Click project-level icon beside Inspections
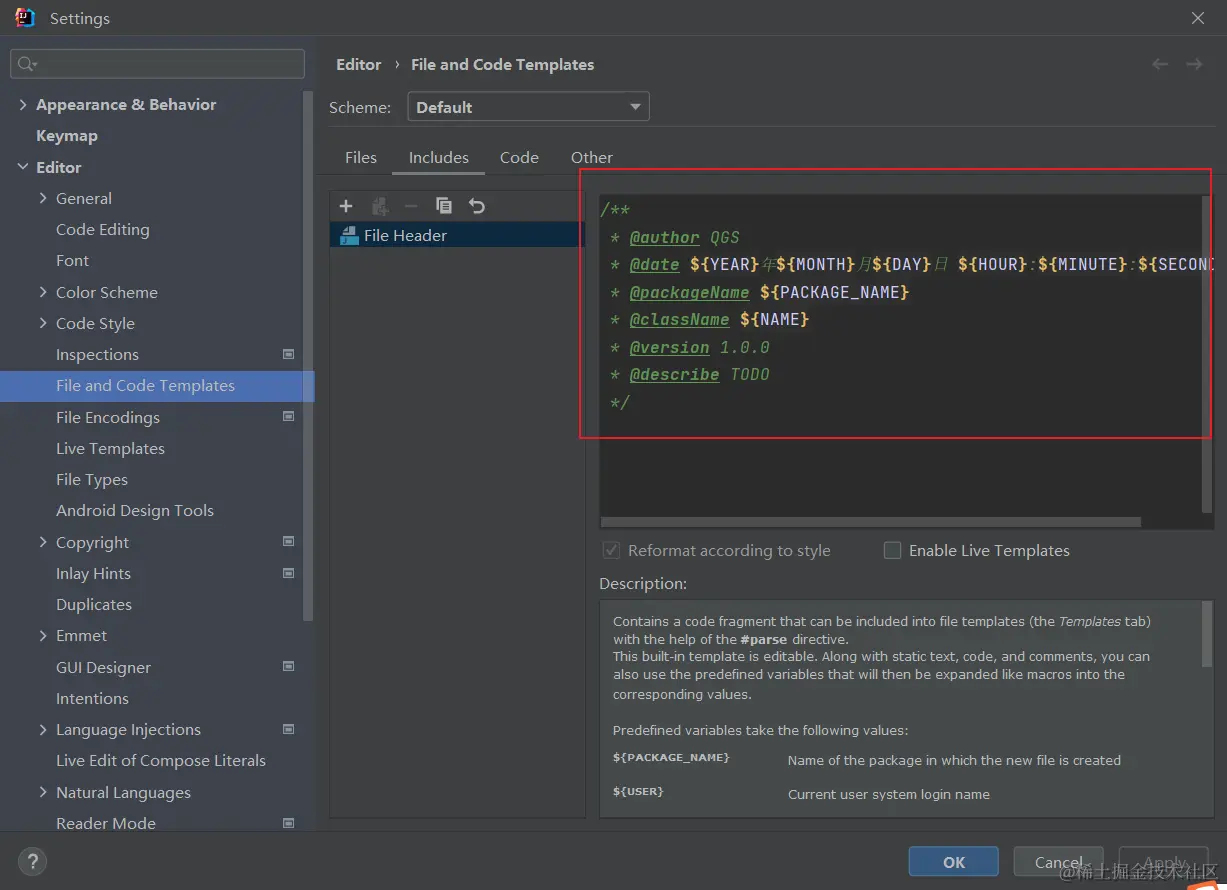This screenshot has width=1227, height=890. (289, 354)
